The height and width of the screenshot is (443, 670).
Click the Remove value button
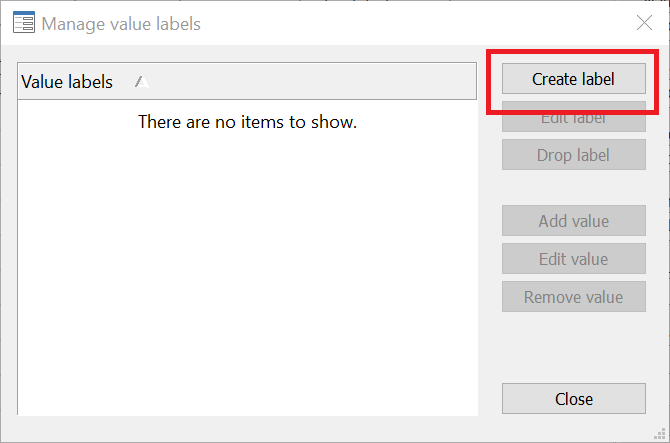point(573,296)
